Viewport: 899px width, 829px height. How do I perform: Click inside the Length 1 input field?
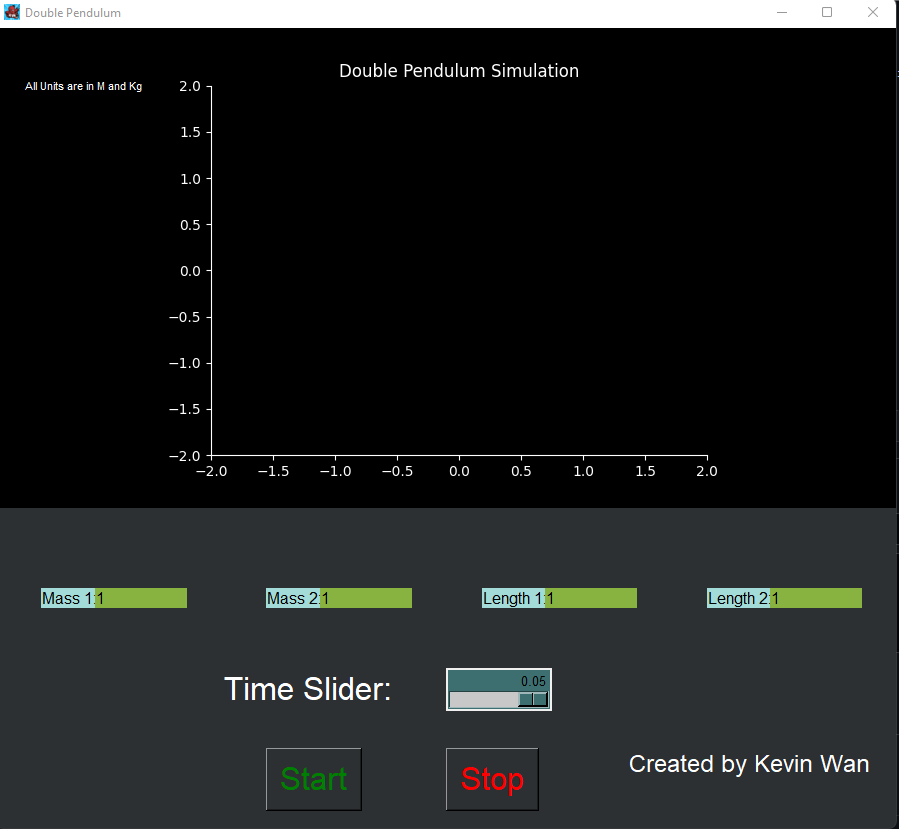pos(590,597)
